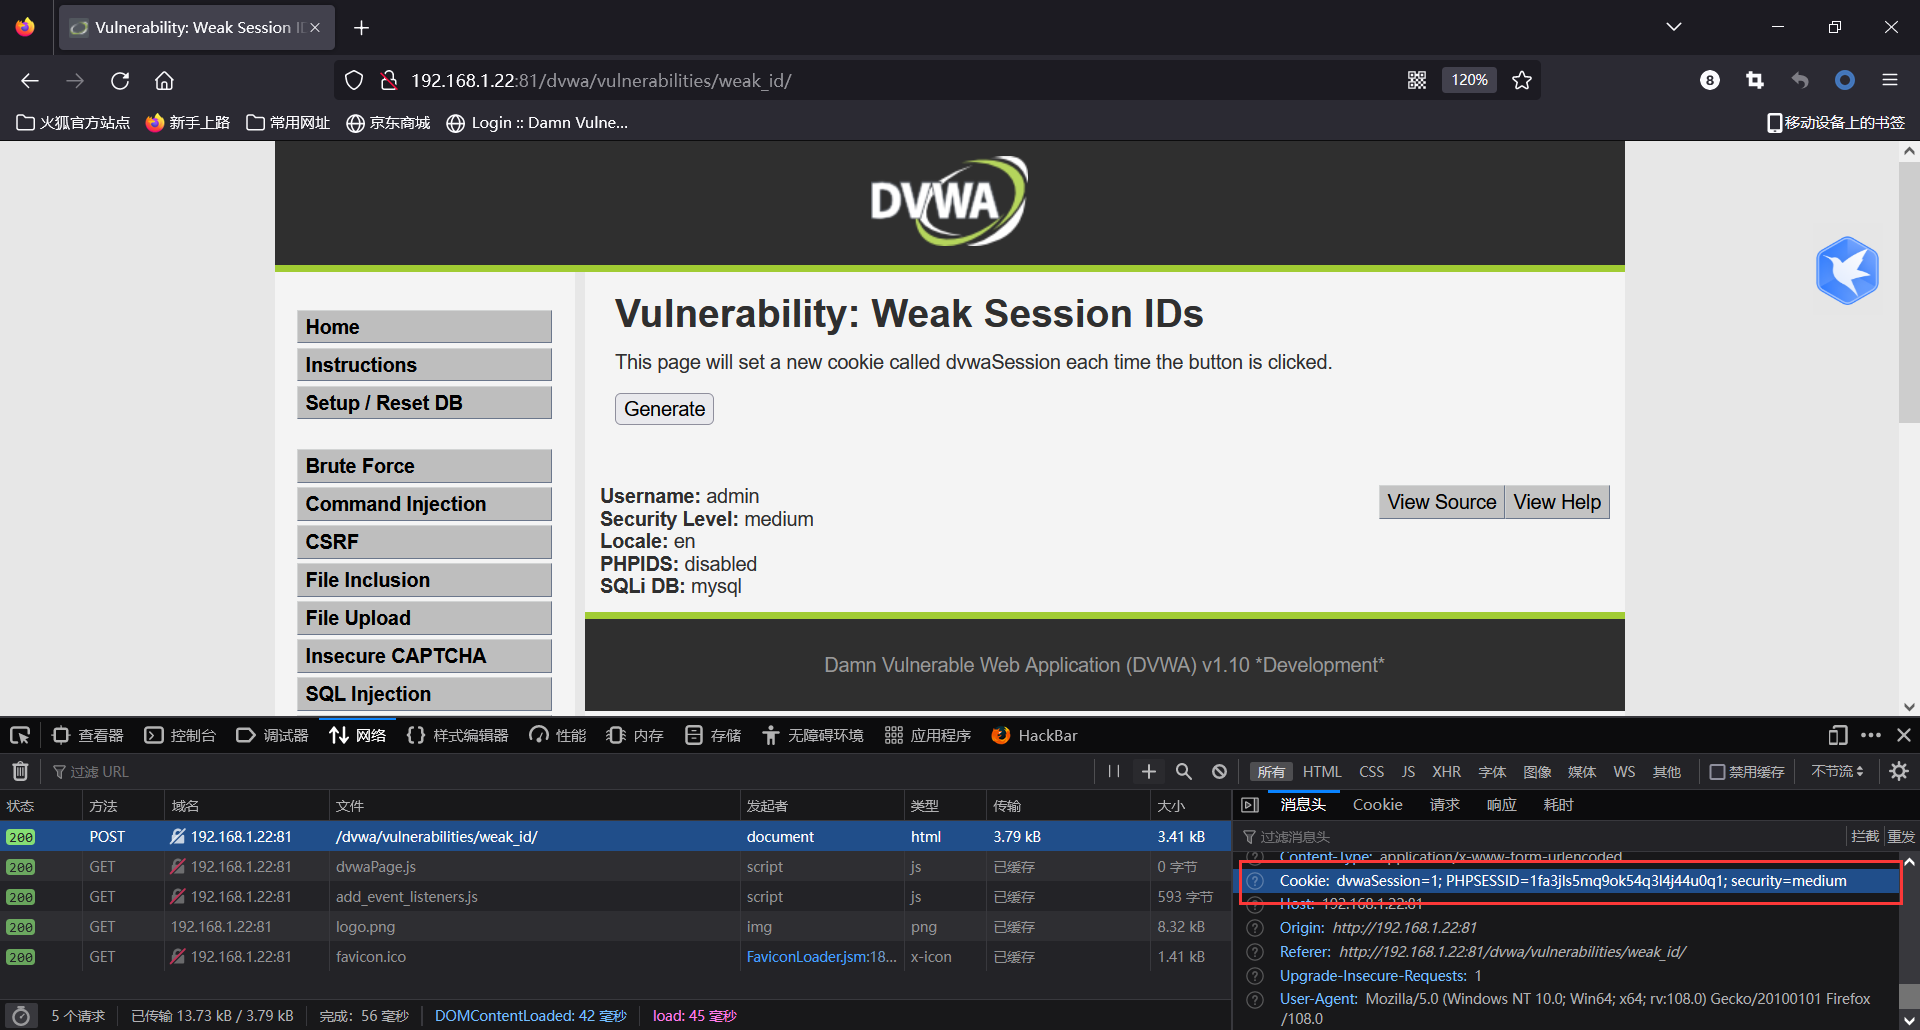This screenshot has height=1030, width=1920.
Task: Open the Brute Force menu link
Action: click(424, 466)
